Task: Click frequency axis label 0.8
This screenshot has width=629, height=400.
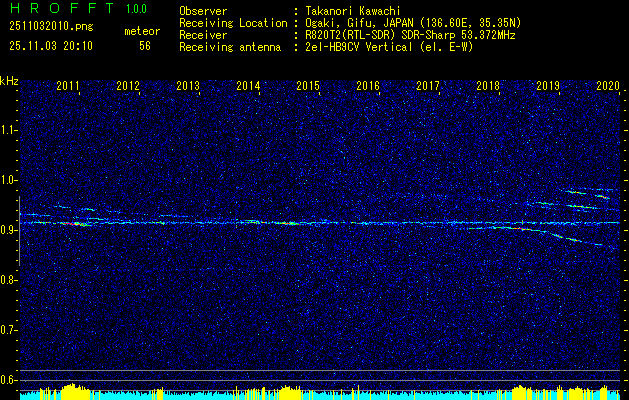Action: (9, 280)
